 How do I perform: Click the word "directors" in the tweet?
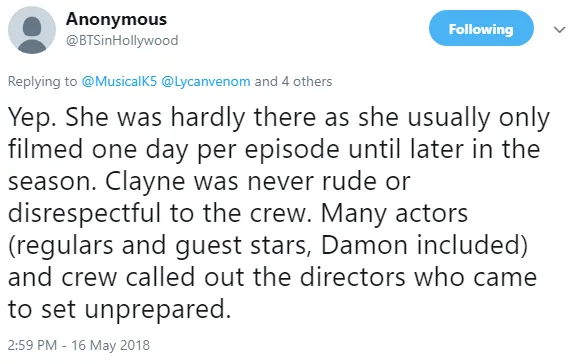click(352, 277)
